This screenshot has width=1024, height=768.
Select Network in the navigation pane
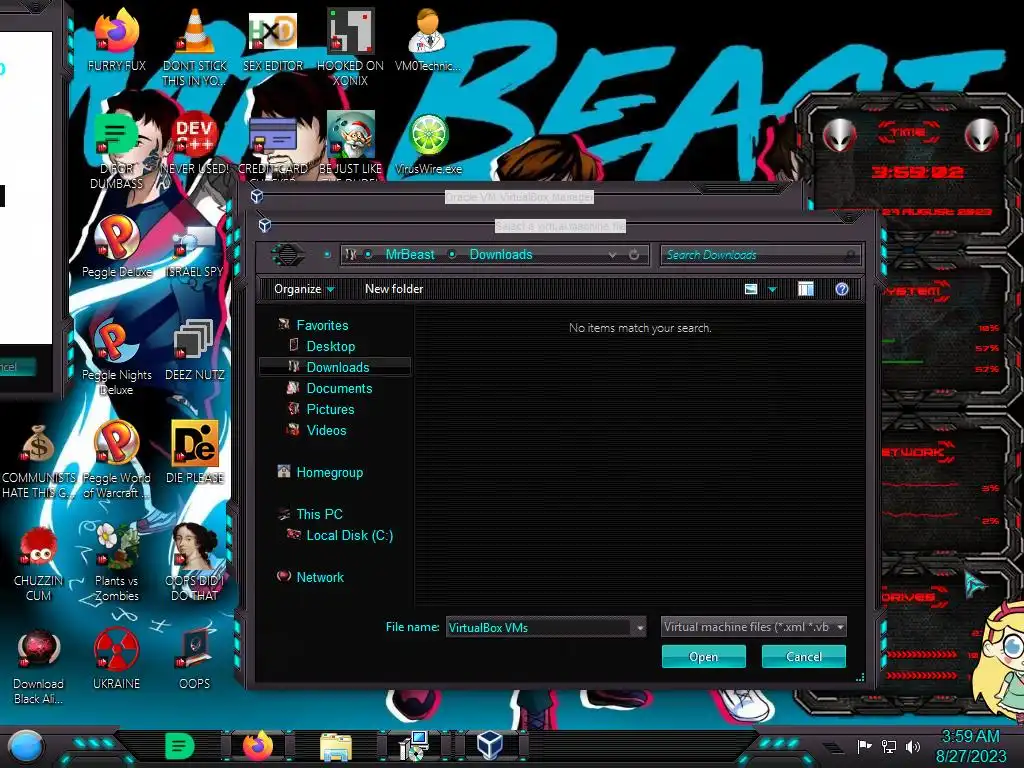319,577
